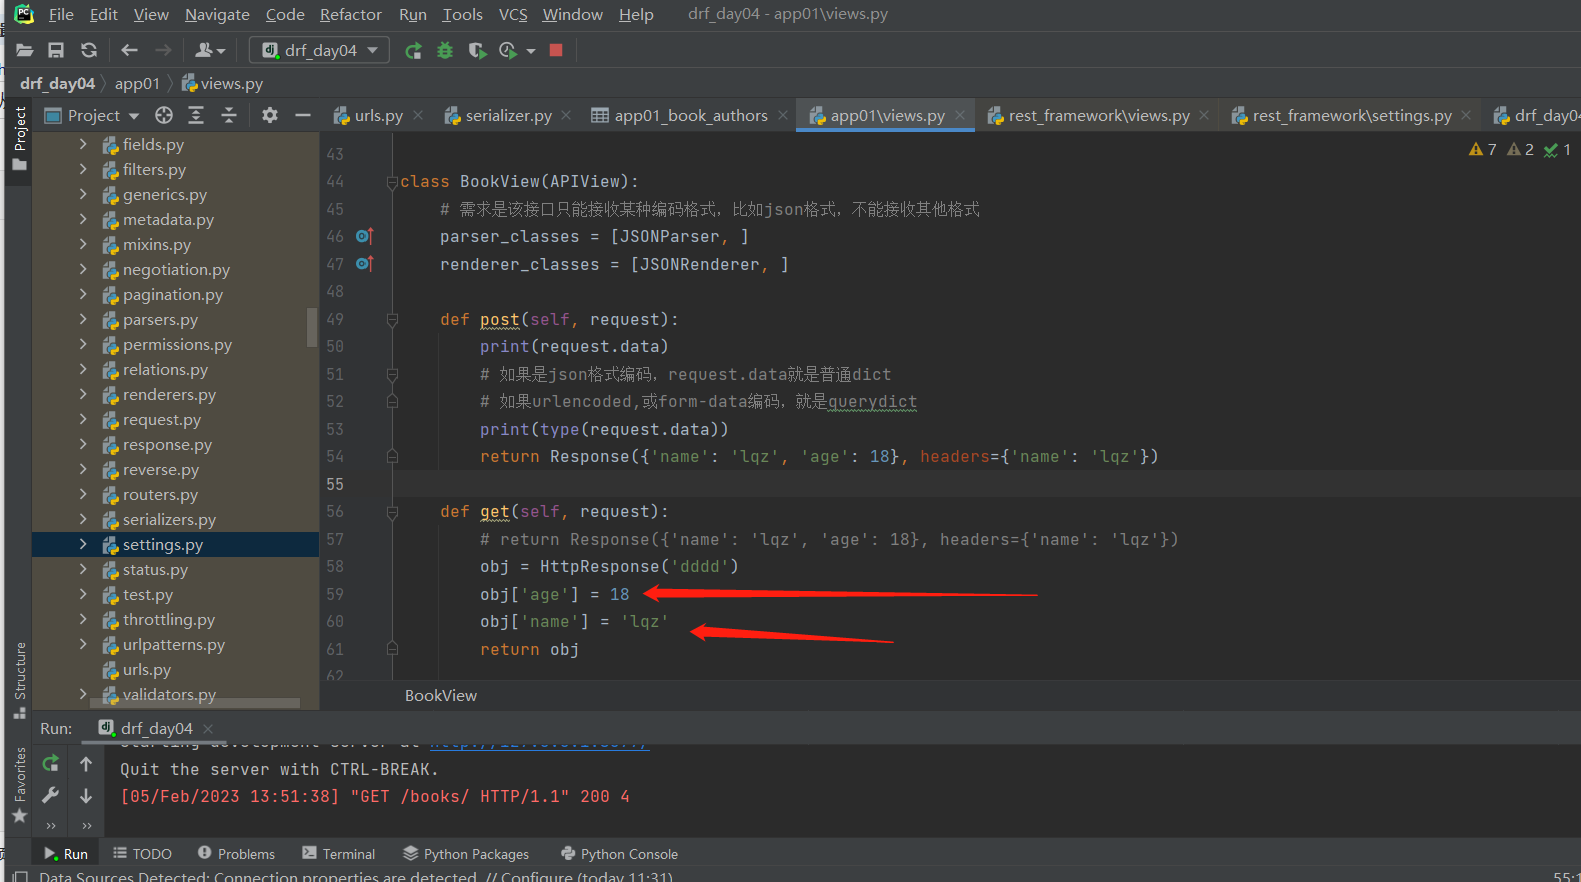Navigate forward with right arrow icon
The width and height of the screenshot is (1581, 882).
163,50
